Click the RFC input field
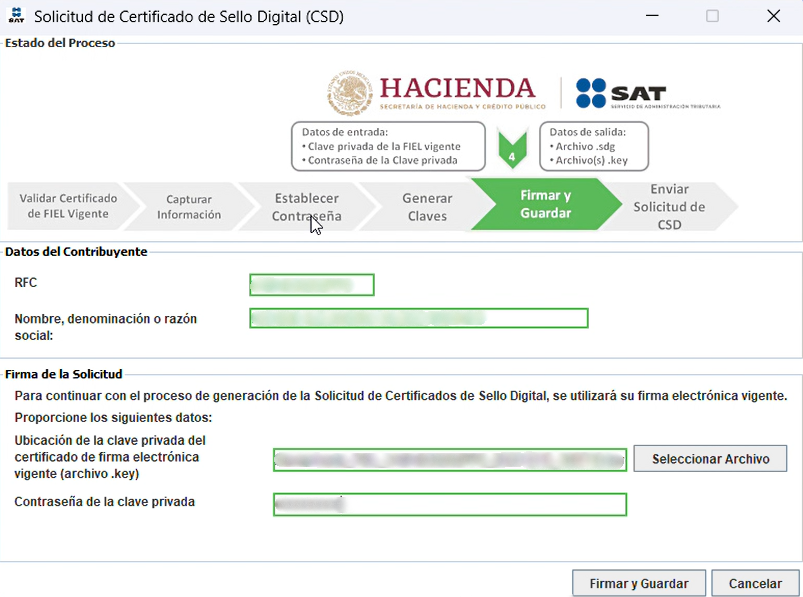803x597 pixels. point(311,285)
